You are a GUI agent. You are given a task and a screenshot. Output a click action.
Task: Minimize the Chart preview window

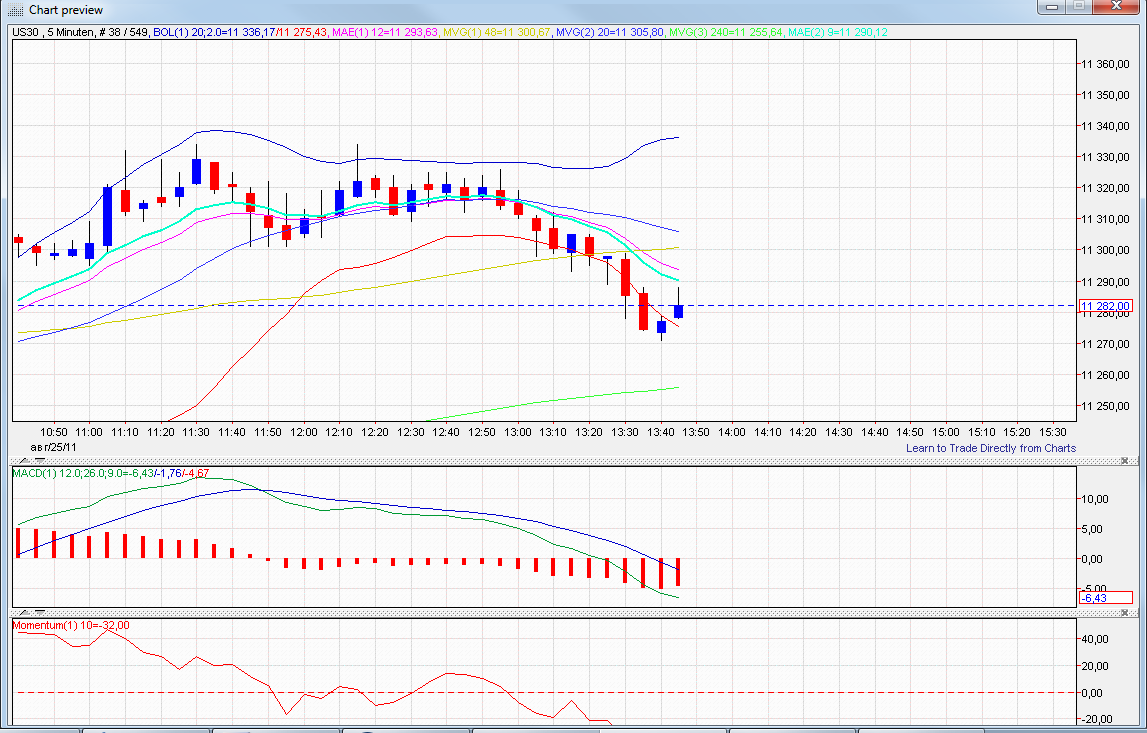click(1053, 7)
